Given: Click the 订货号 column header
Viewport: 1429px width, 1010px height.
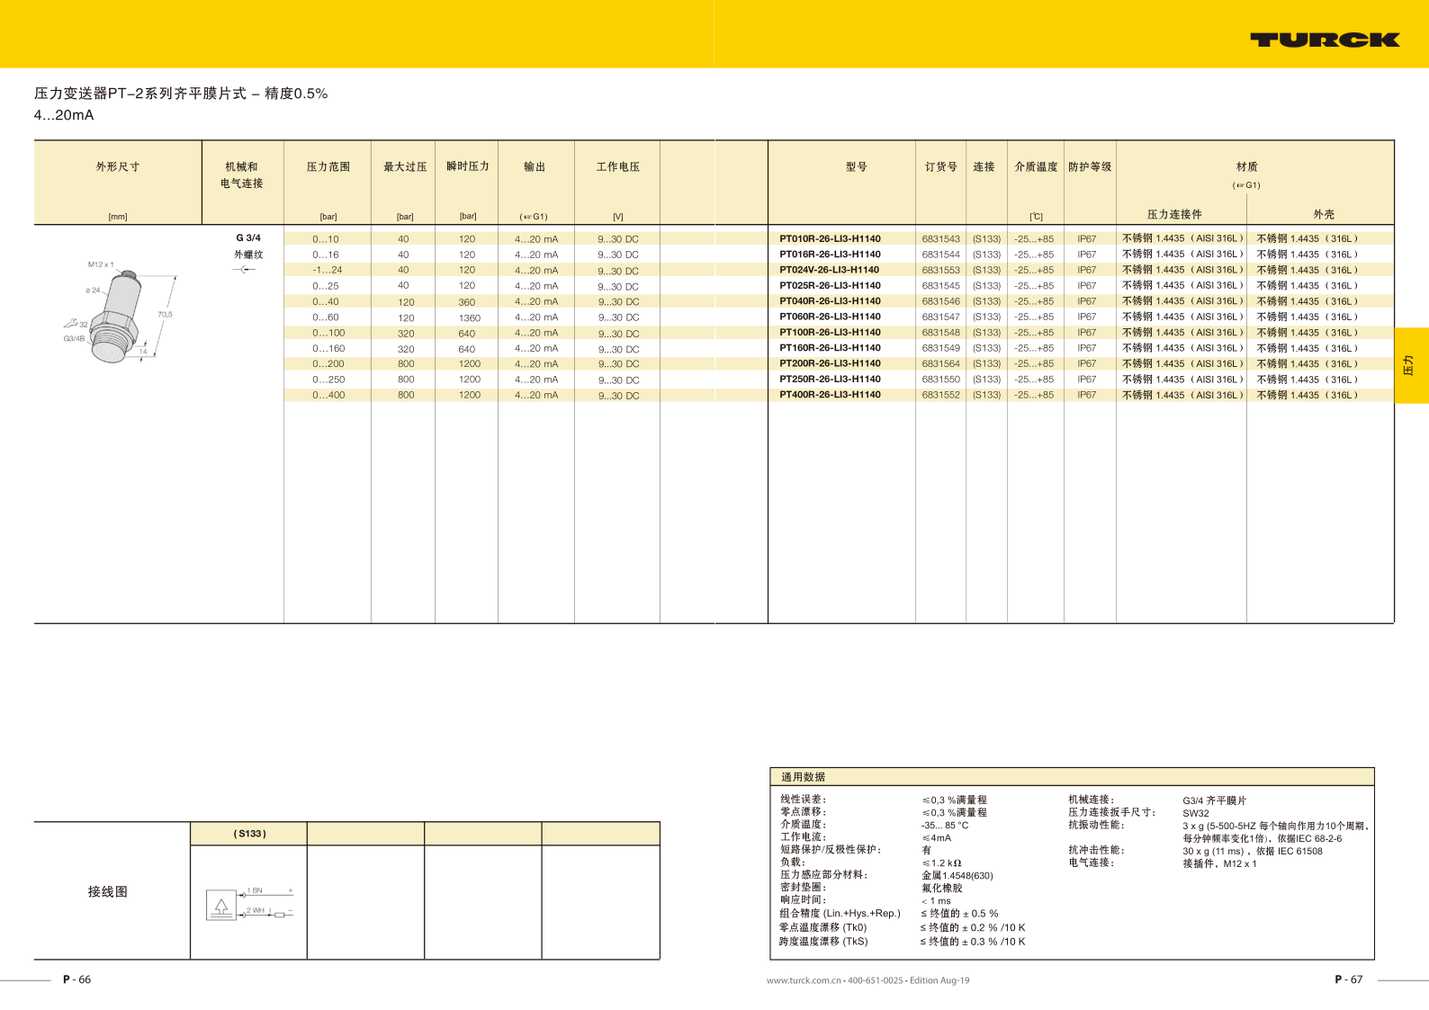Looking at the screenshot, I should click(x=941, y=167).
